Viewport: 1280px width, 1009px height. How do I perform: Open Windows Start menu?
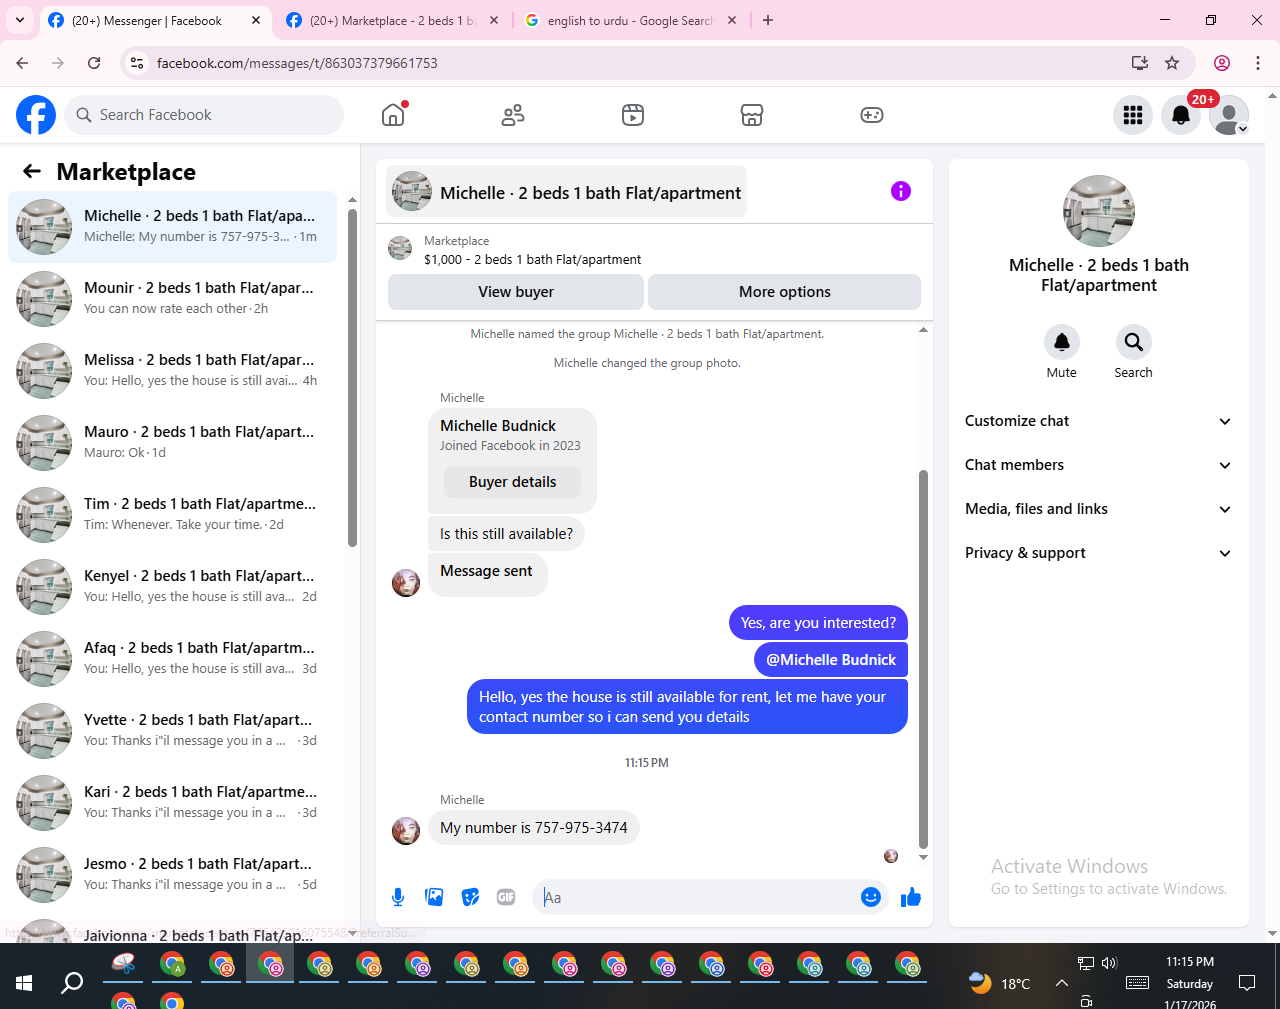pyautogui.click(x=24, y=983)
